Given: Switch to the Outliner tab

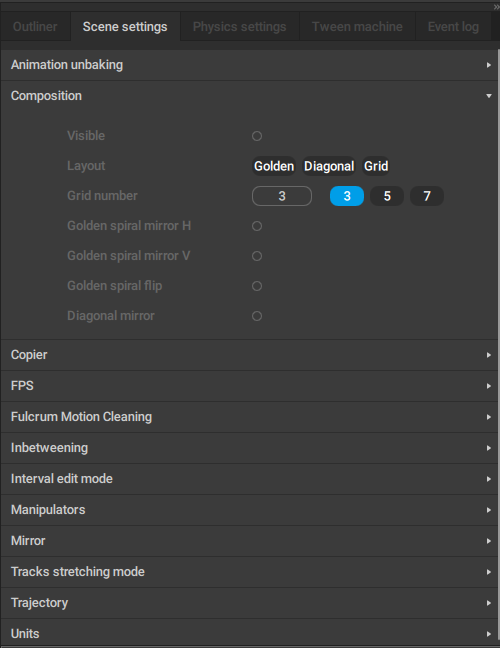Looking at the screenshot, I should pos(36,26).
